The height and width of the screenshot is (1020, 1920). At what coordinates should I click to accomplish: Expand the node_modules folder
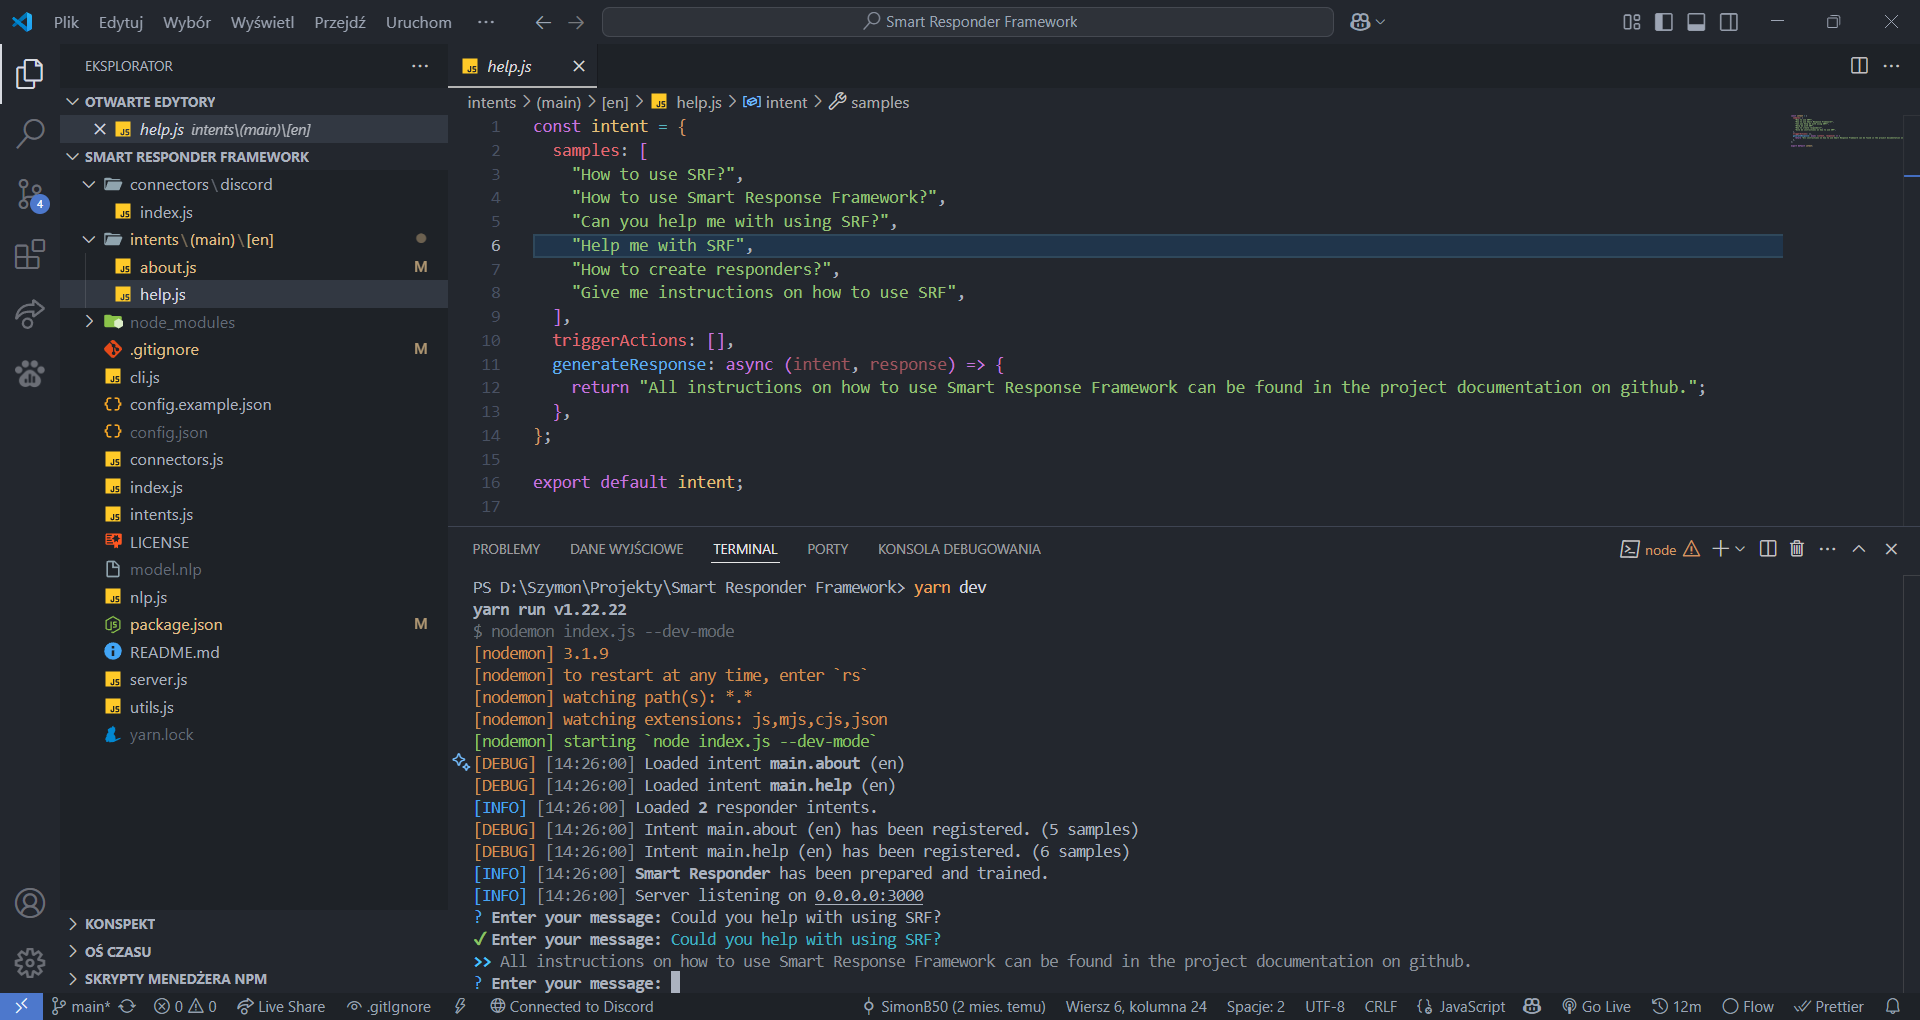[89, 322]
